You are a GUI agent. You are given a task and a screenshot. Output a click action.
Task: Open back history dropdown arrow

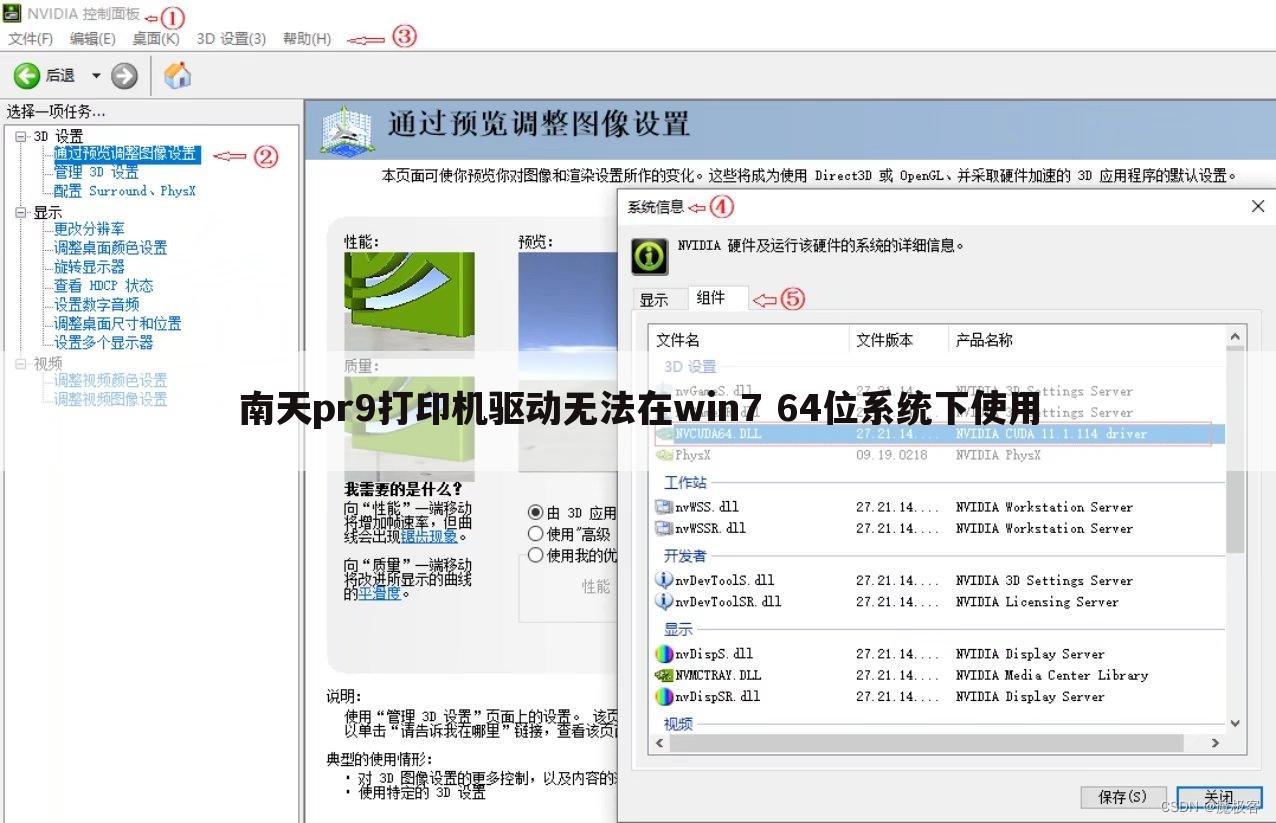96,75
